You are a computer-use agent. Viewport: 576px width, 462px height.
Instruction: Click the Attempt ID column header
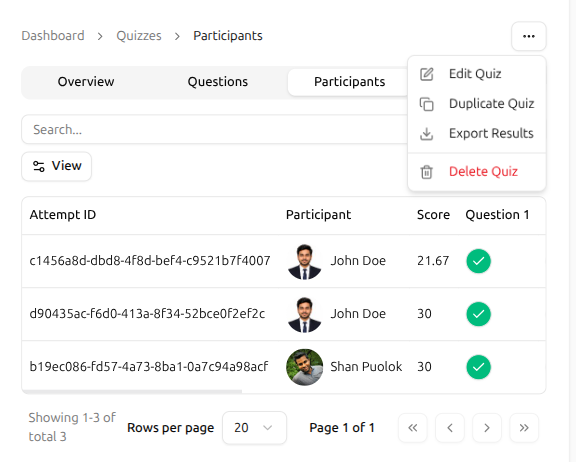click(63, 215)
